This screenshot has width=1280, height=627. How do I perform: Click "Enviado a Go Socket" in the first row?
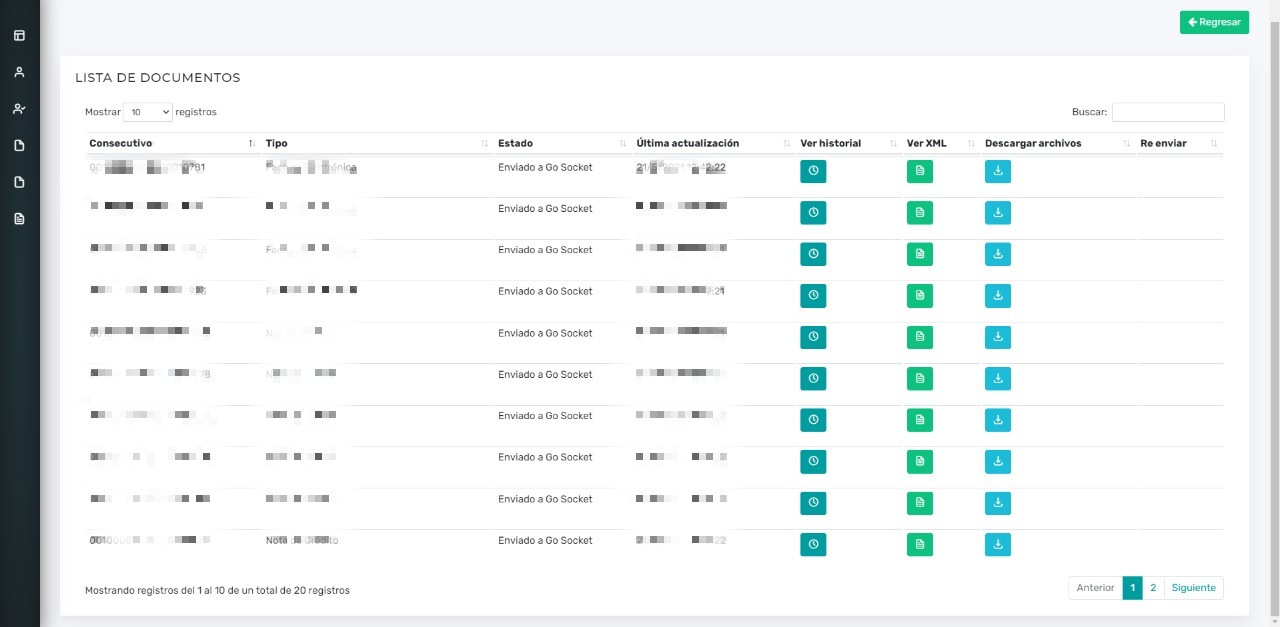coord(545,168)
